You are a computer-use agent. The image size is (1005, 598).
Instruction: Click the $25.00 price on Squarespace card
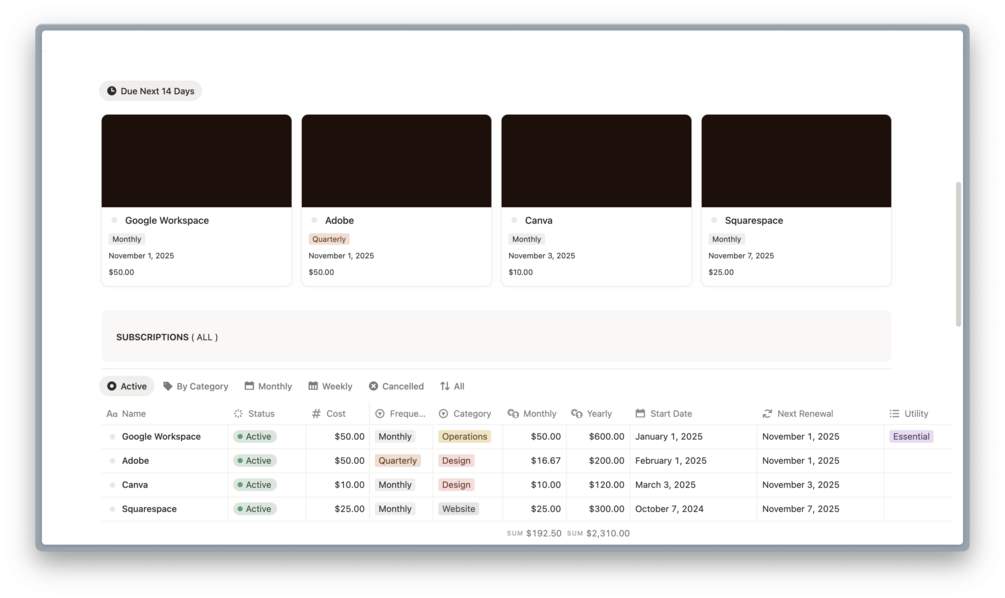pos(721,272)
